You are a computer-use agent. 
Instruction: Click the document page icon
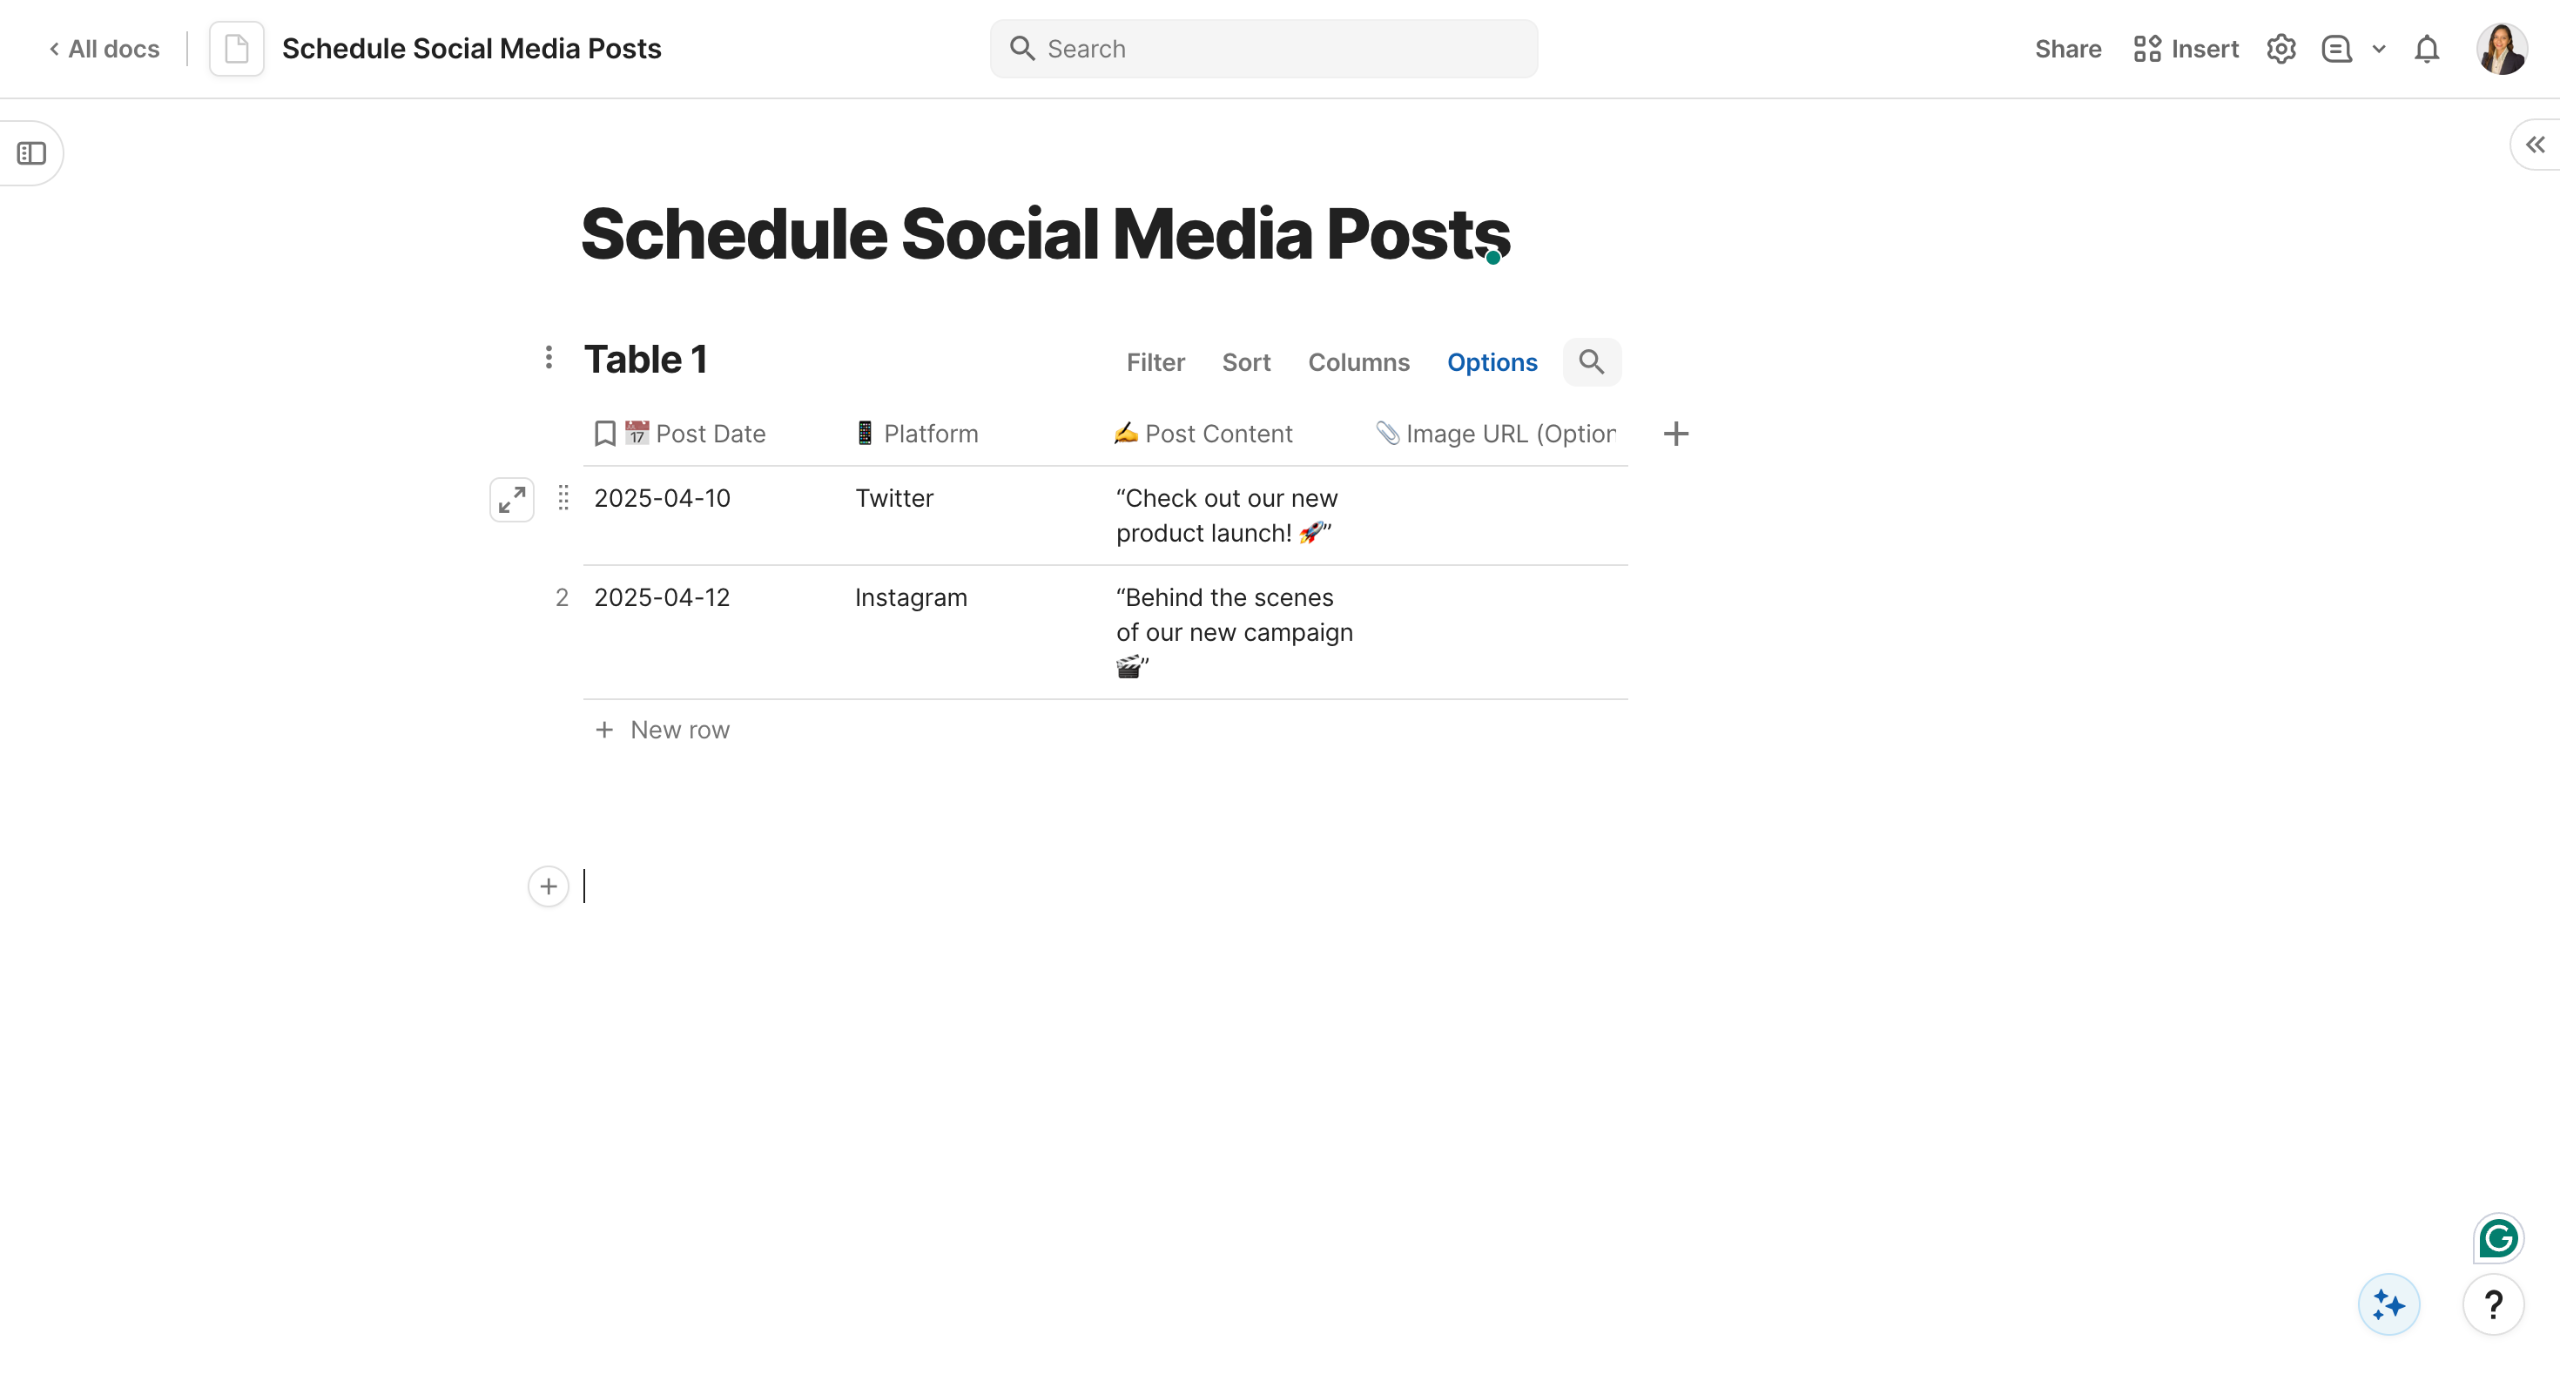tap(236, 49)
